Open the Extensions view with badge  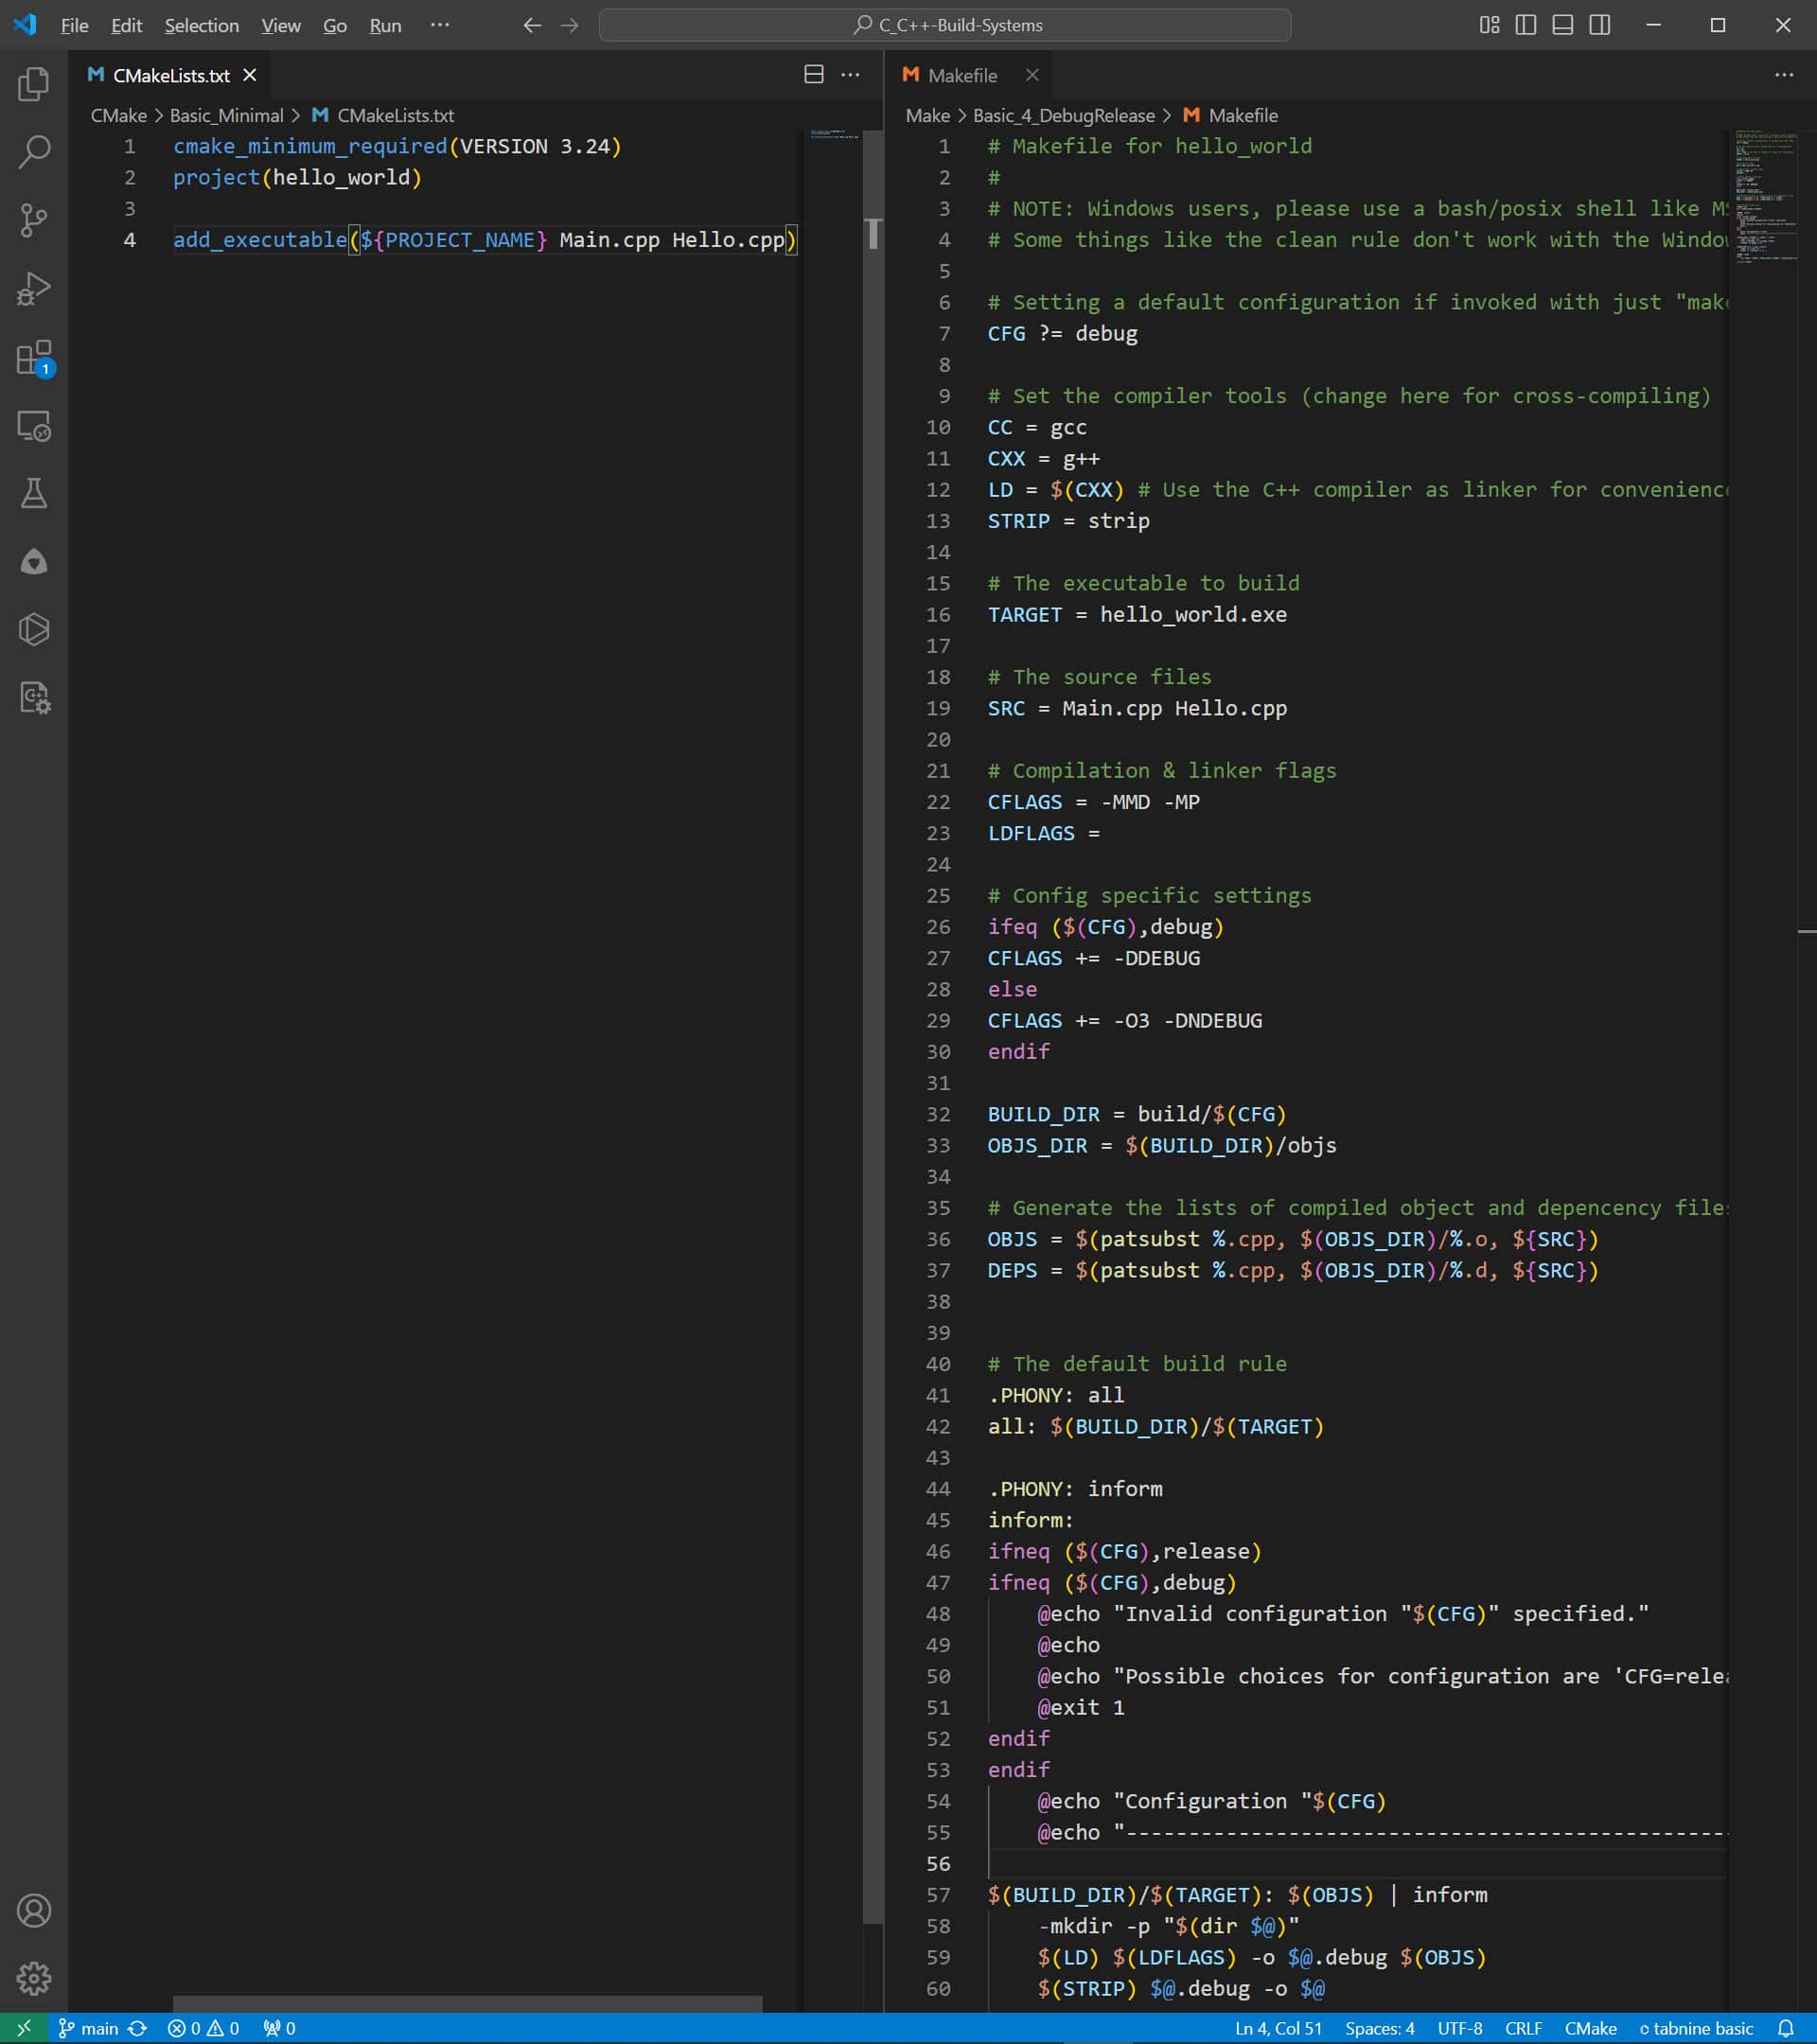tap(34, 357)
